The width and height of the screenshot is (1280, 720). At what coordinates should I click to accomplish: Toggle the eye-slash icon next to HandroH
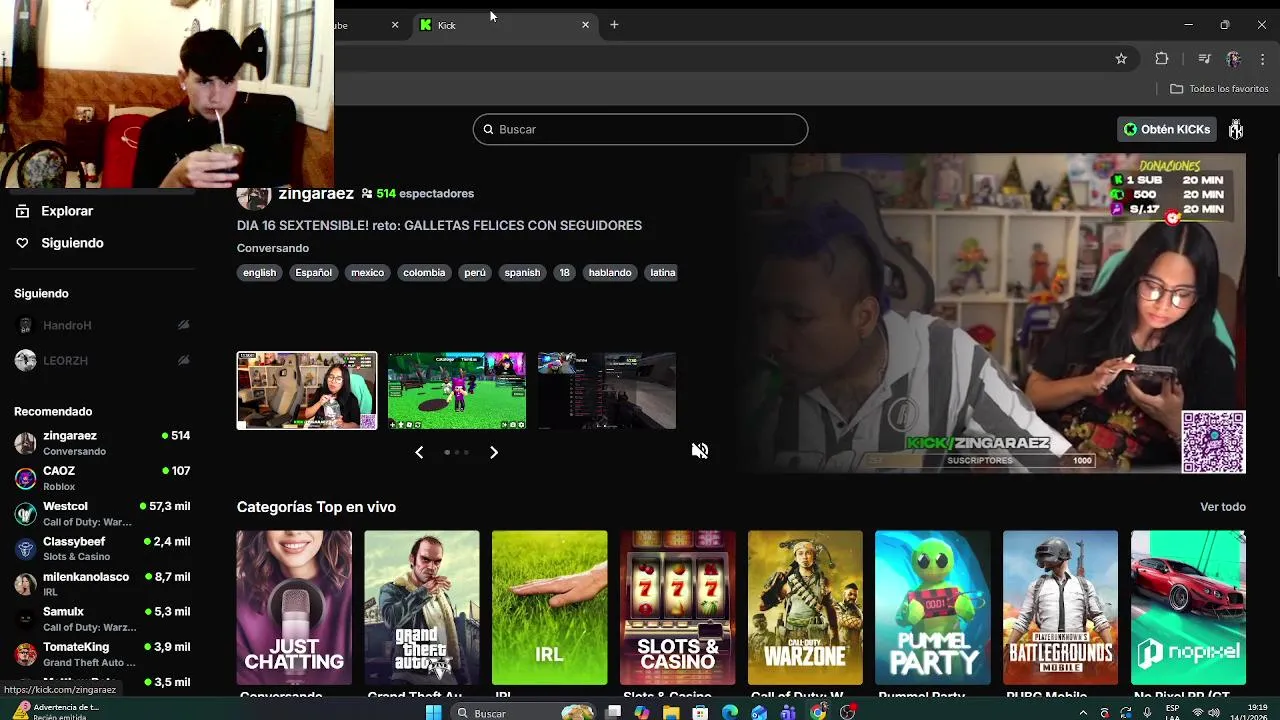click(183, 326)
